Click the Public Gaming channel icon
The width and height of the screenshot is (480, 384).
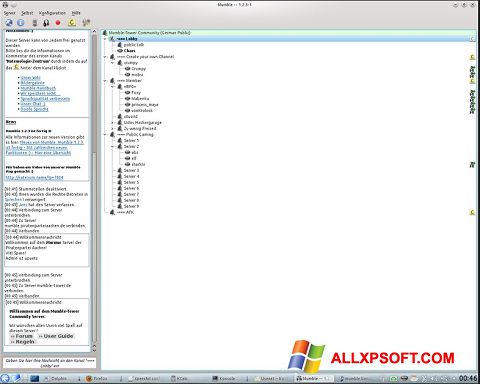pos(112,135)
